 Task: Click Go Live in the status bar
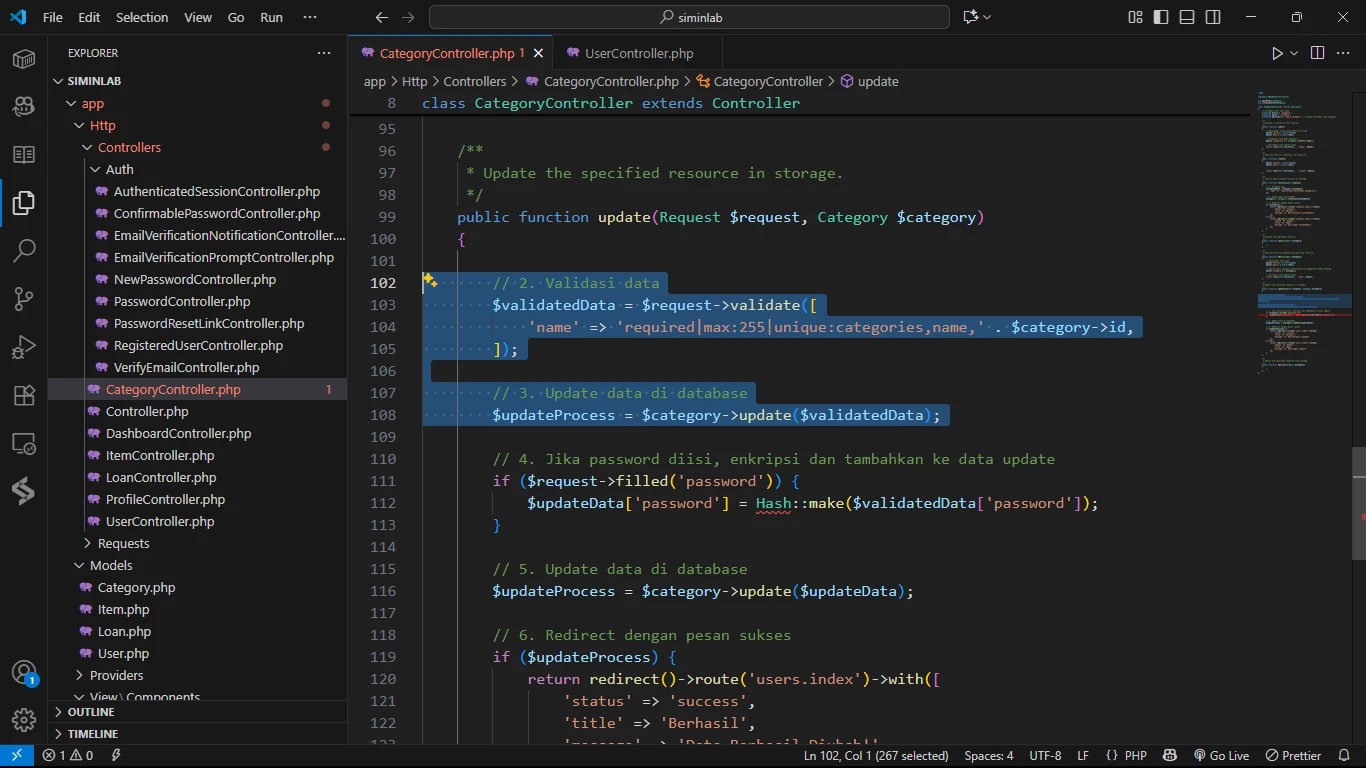1221,756
